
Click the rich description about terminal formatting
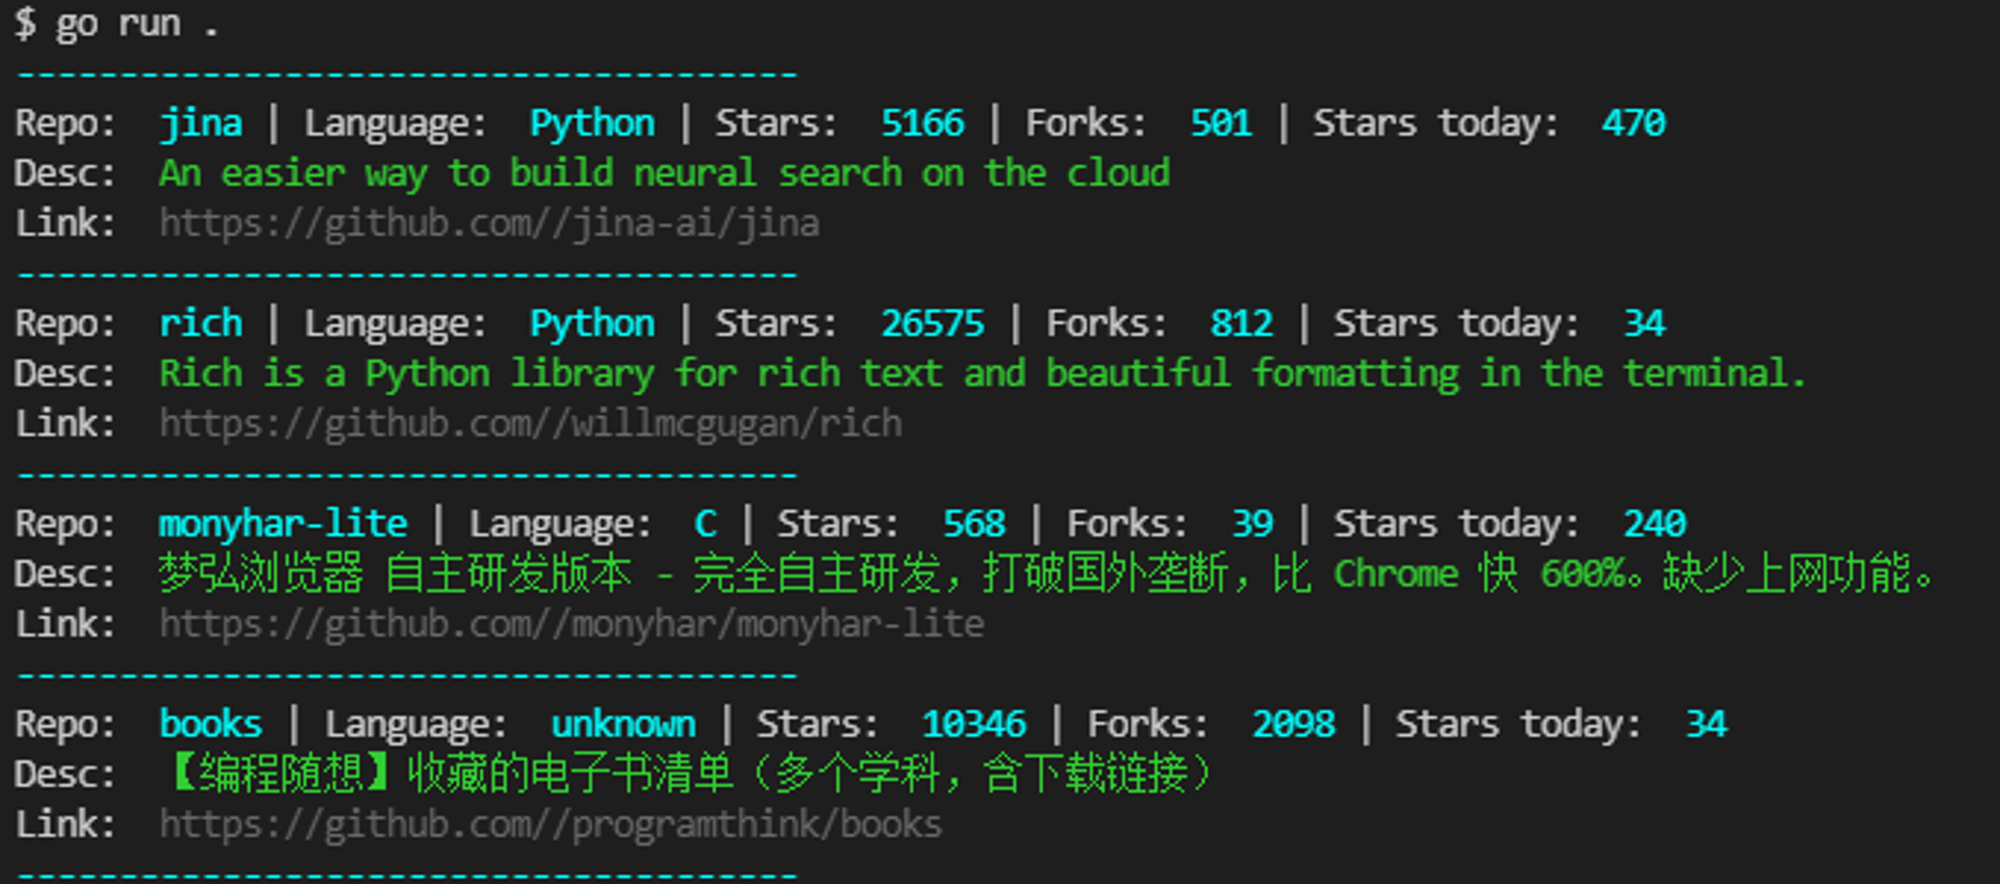[982, 373]
